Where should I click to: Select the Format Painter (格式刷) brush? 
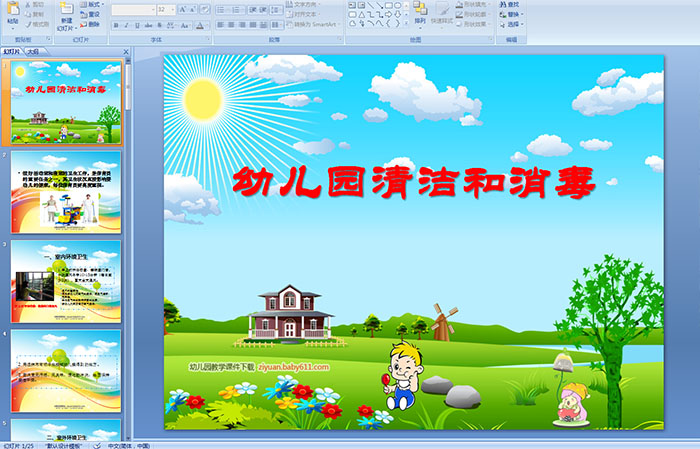(37, 24)
